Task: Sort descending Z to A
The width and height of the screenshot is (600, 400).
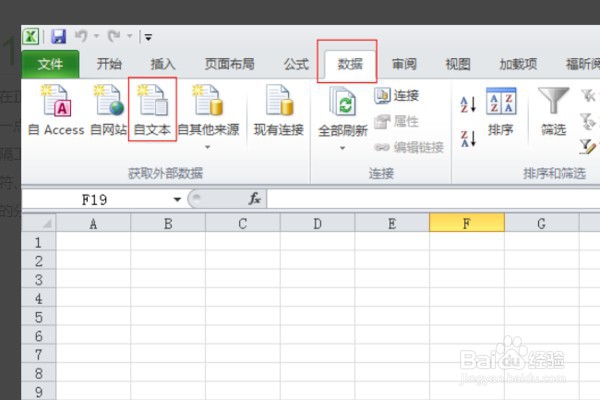Action: (x=468, y=139)
